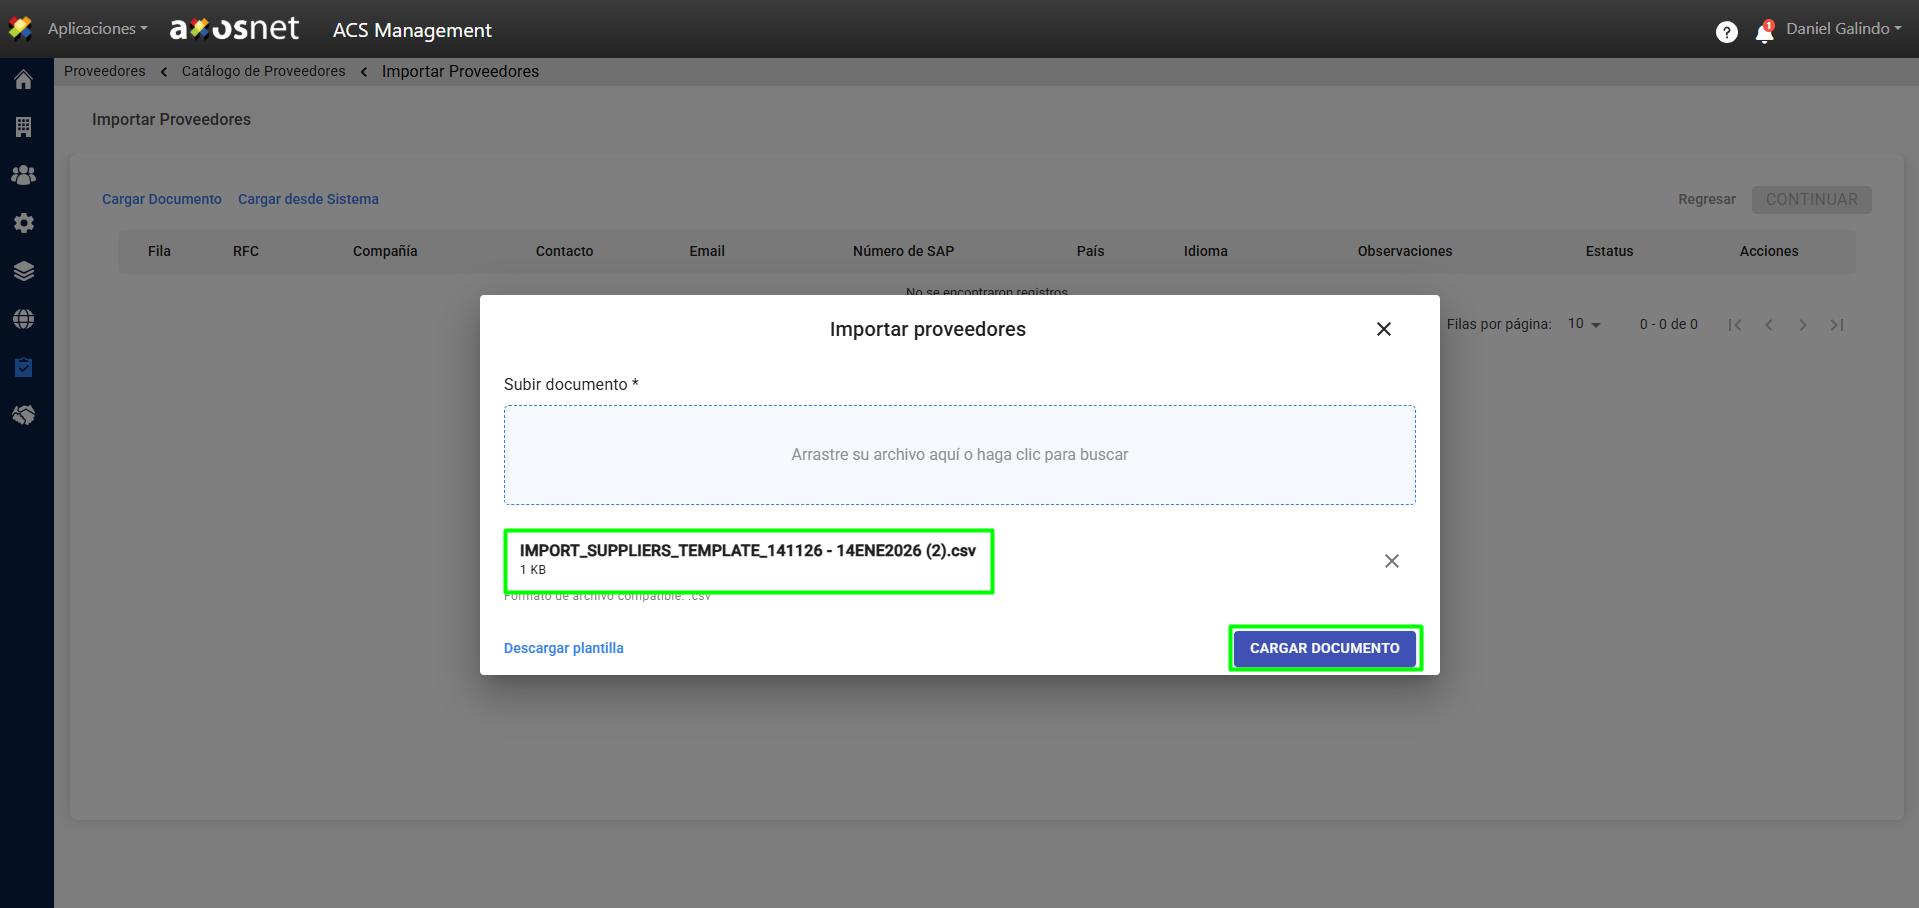Click the help question mark icon
Screen dimensions: 1919x908
[x=1726, y=32]
